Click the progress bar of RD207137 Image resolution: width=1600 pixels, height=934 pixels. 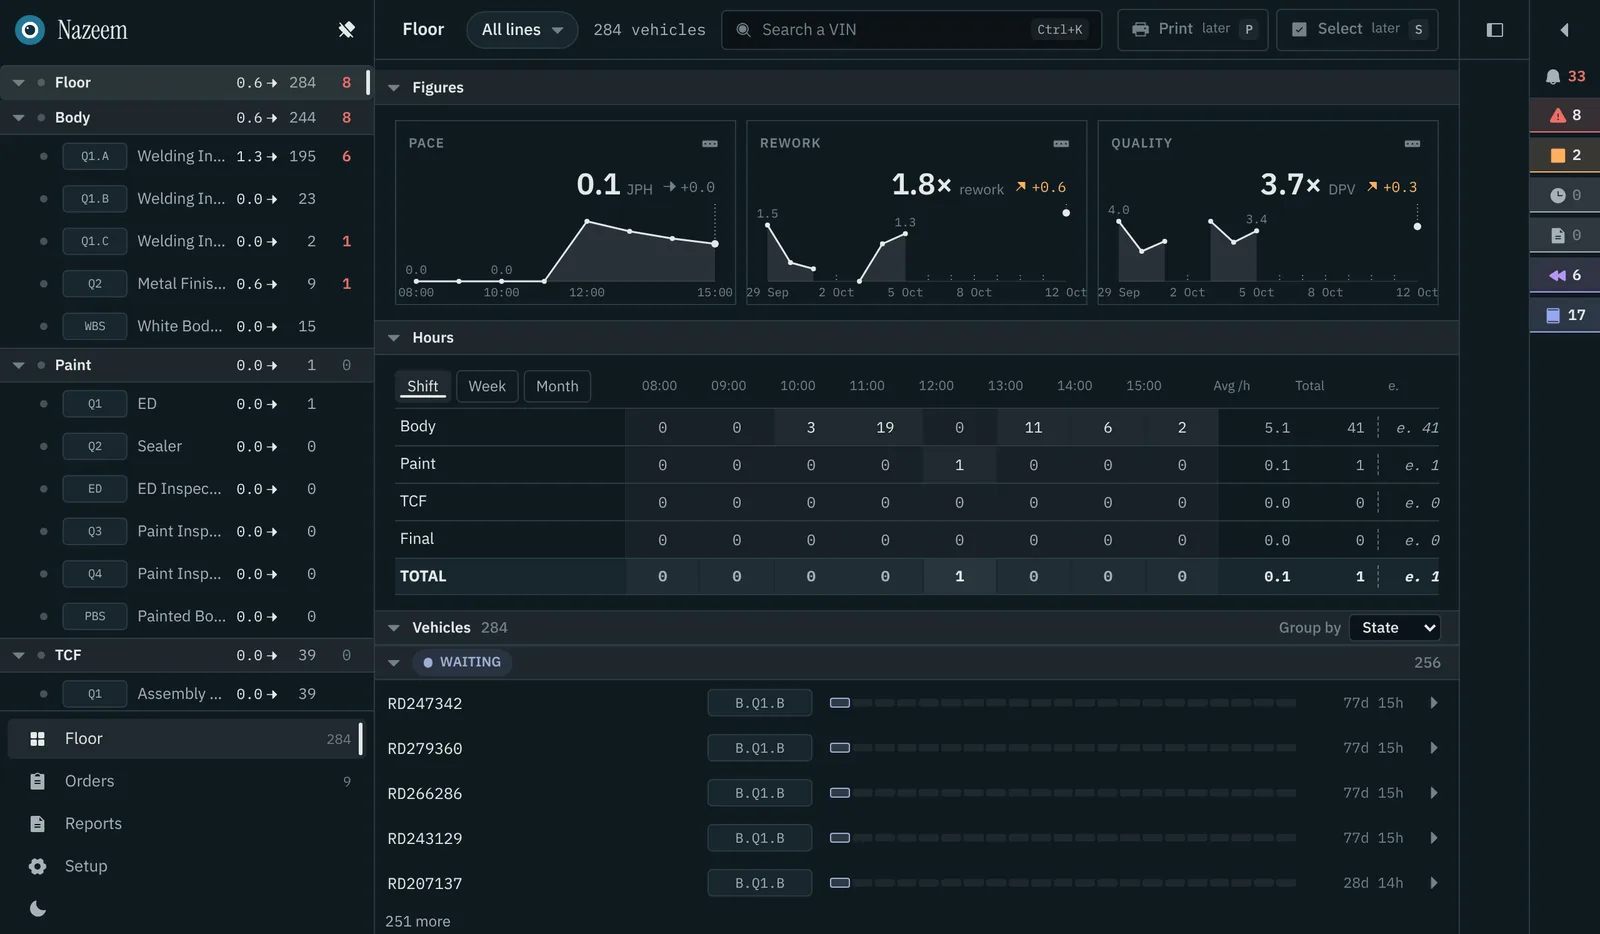1063,883
